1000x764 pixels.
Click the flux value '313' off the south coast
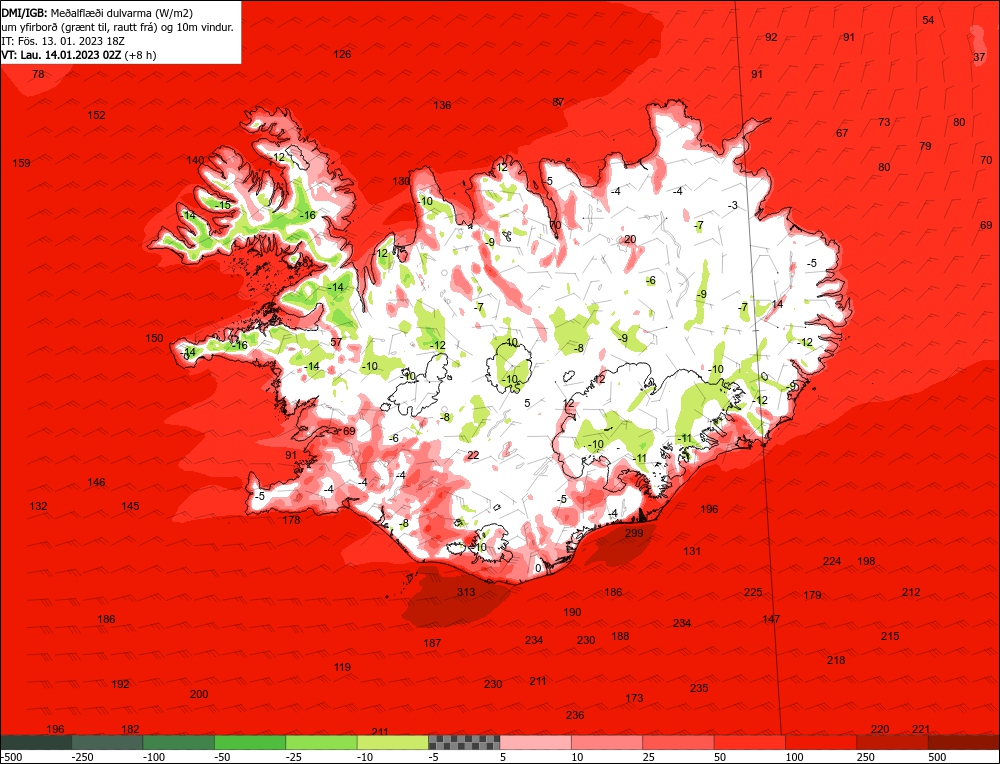click(466, 592)
